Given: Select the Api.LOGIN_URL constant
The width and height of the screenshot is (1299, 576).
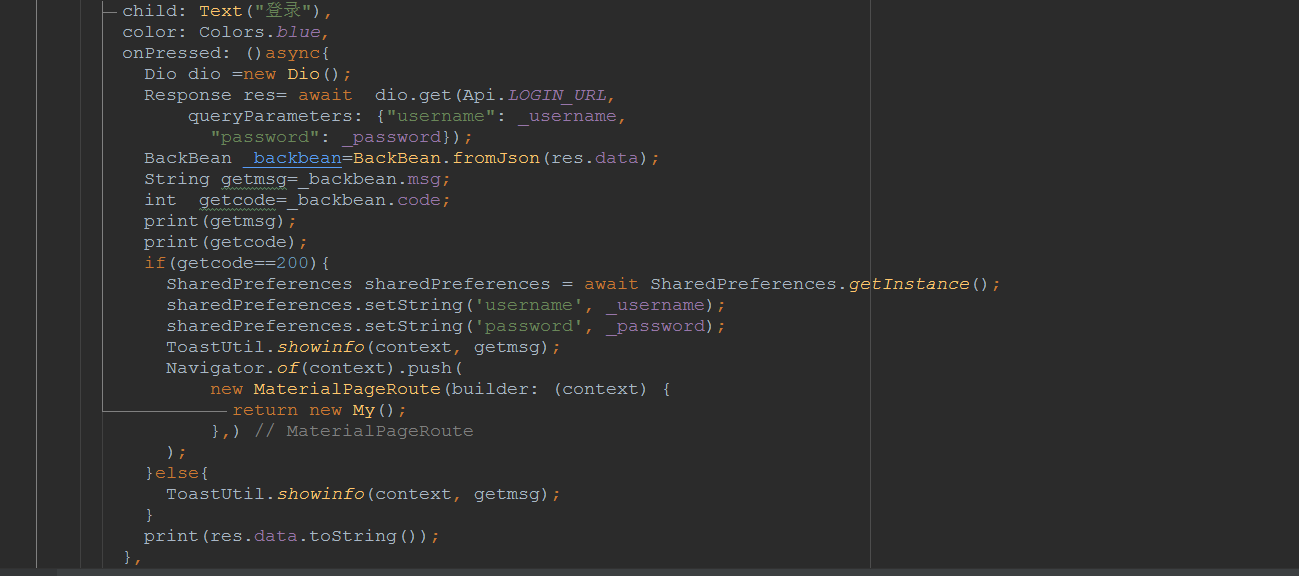Looking at the screenshot, I should pyautogui.click(x=534, y=95).
